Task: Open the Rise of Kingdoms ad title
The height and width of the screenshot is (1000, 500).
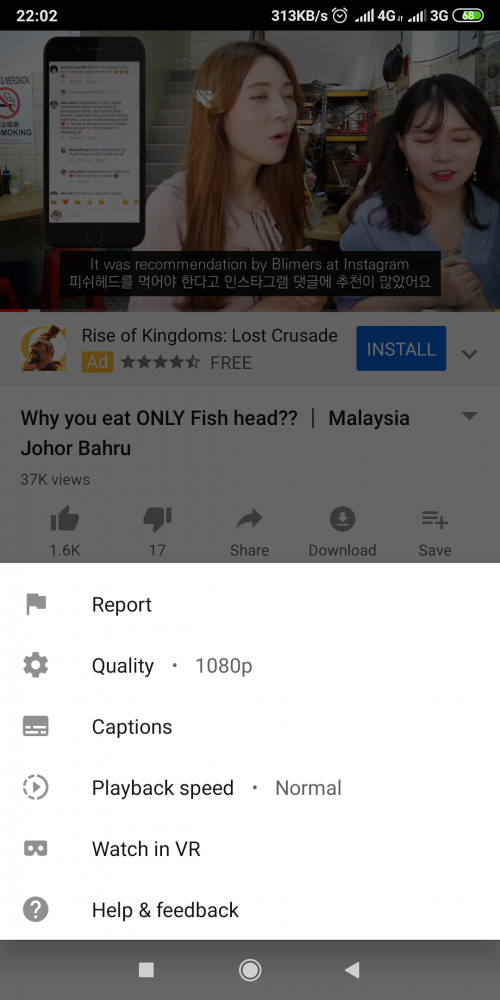Action: [209, 335]
